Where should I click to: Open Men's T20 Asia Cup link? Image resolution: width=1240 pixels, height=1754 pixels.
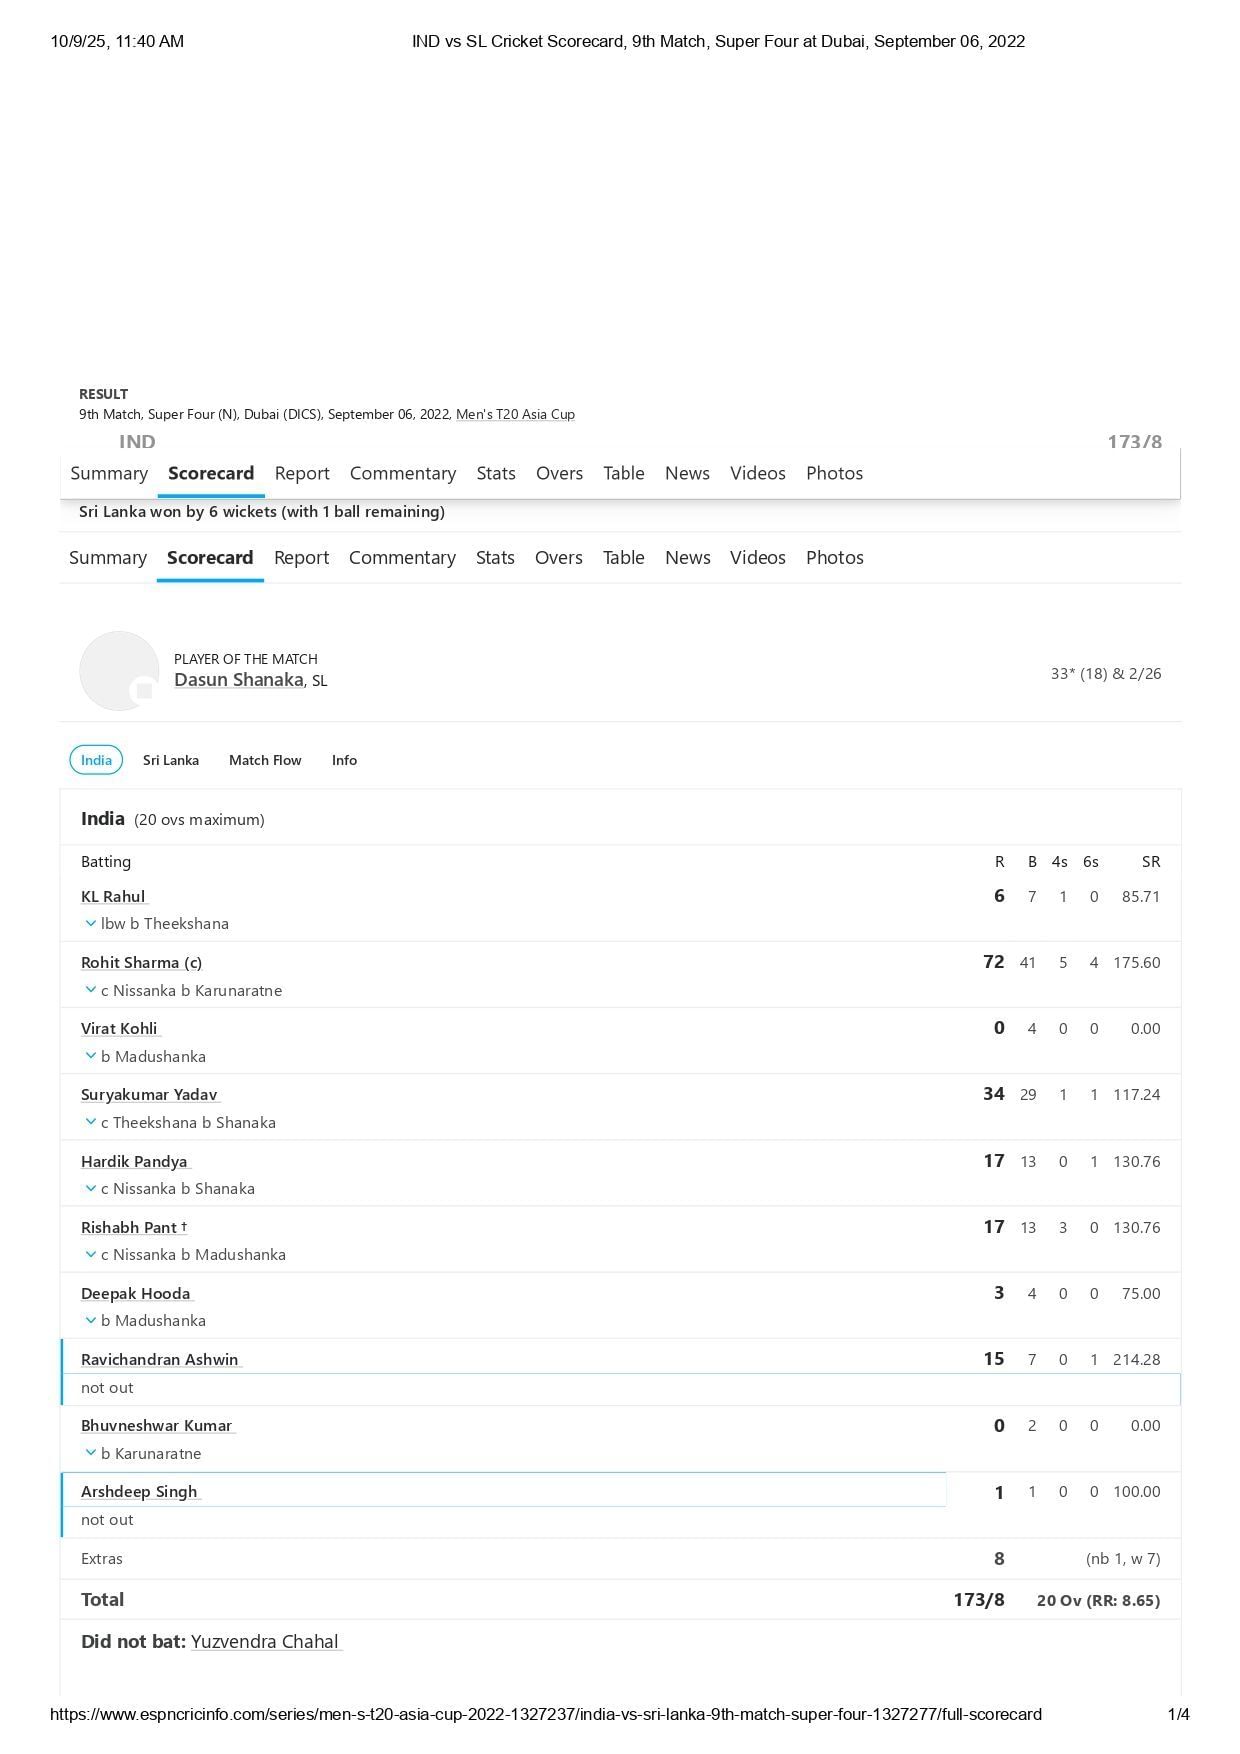515,414
